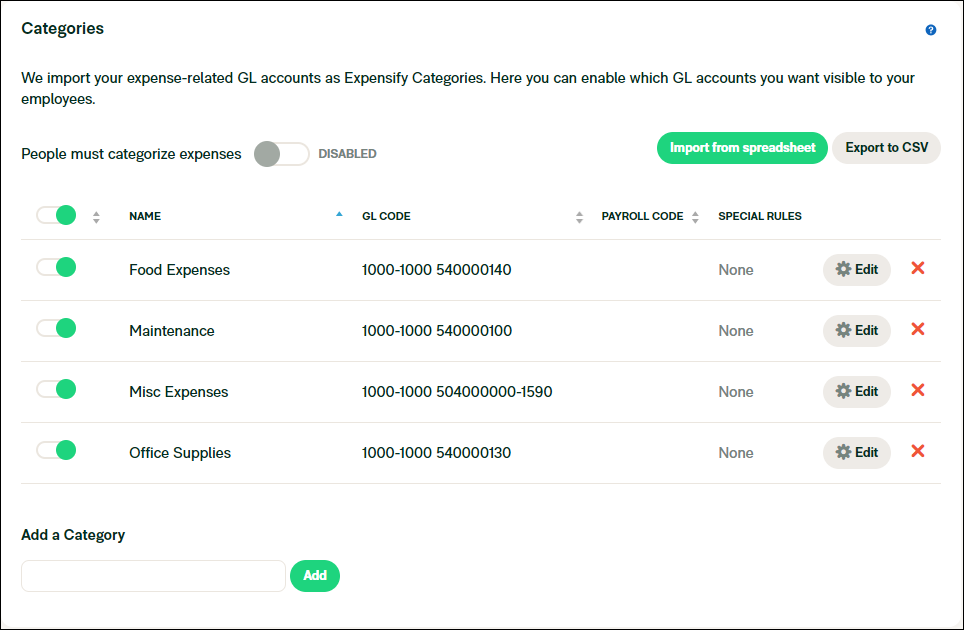This screenshot has height=630, width=964.
Task: Sort categories by Name column arrow
Action: (339, 214)
